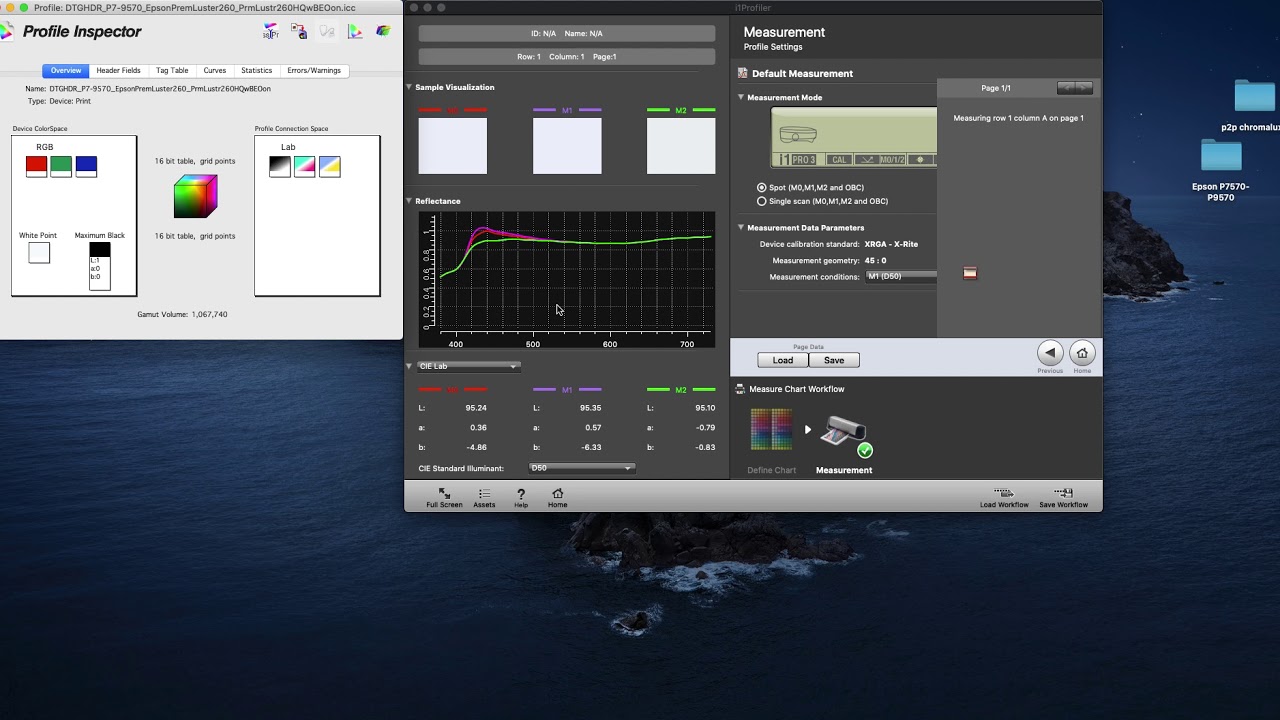The image size is (1280, 720).
Task: Open the Epson P7570-P9570 desktop folder
Action: (x=1221, y=157)
